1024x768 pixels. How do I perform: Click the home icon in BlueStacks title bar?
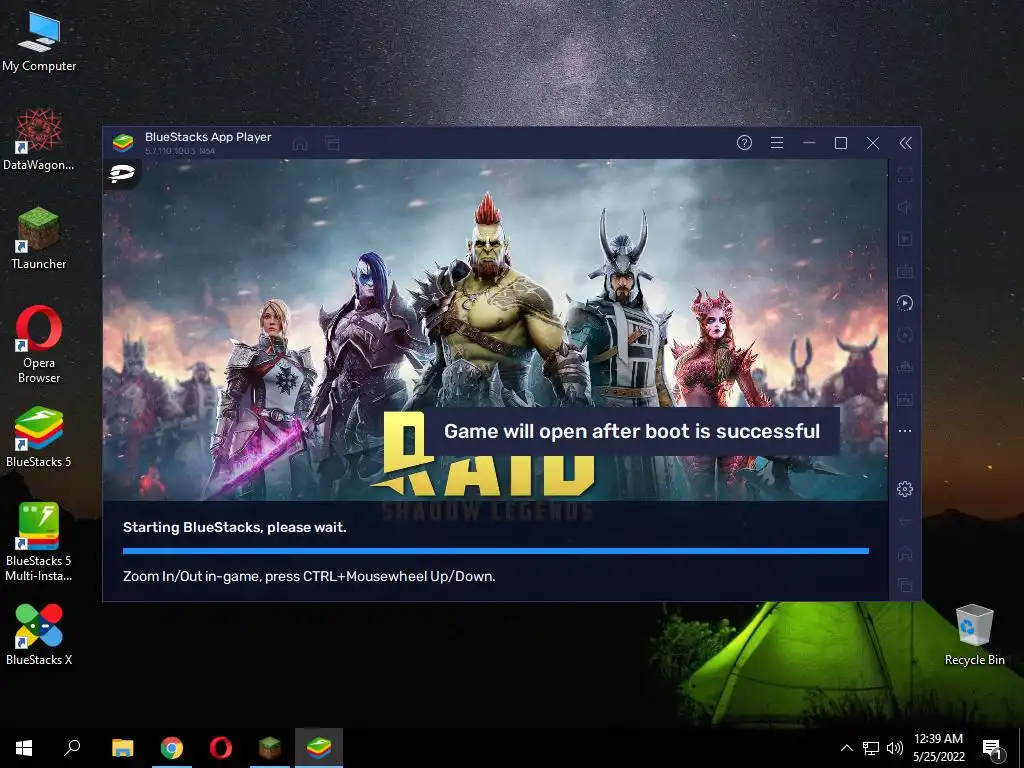[x=300, y=144]
